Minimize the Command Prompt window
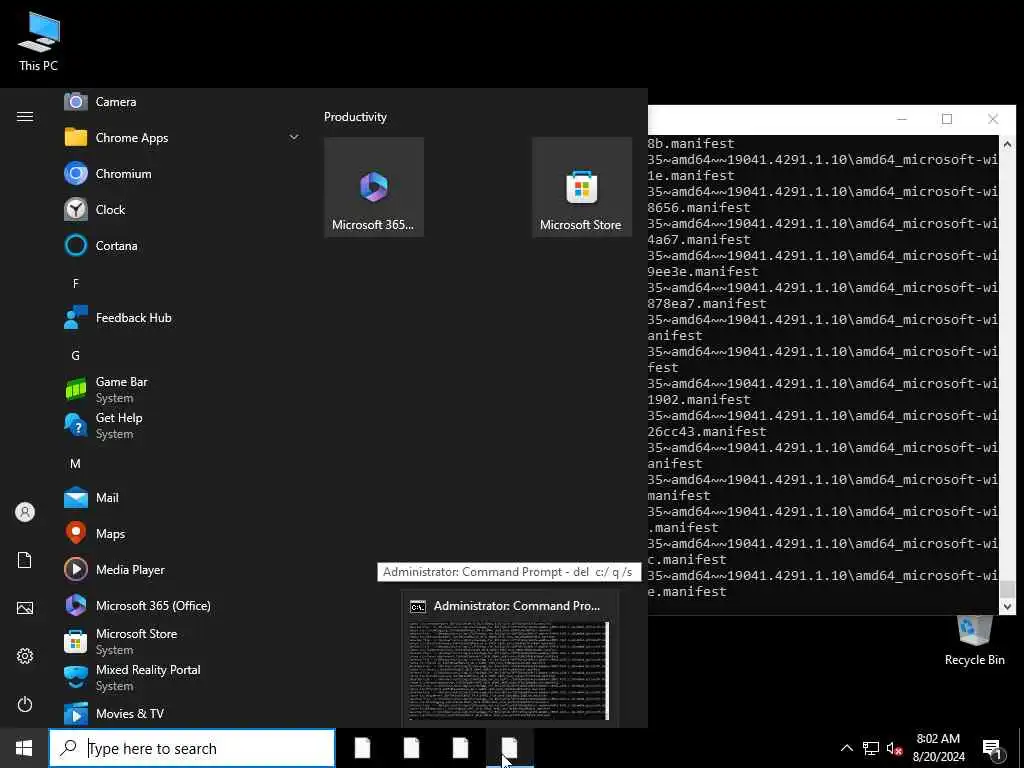Screen dimensions: 1024x768 [902, 119]
